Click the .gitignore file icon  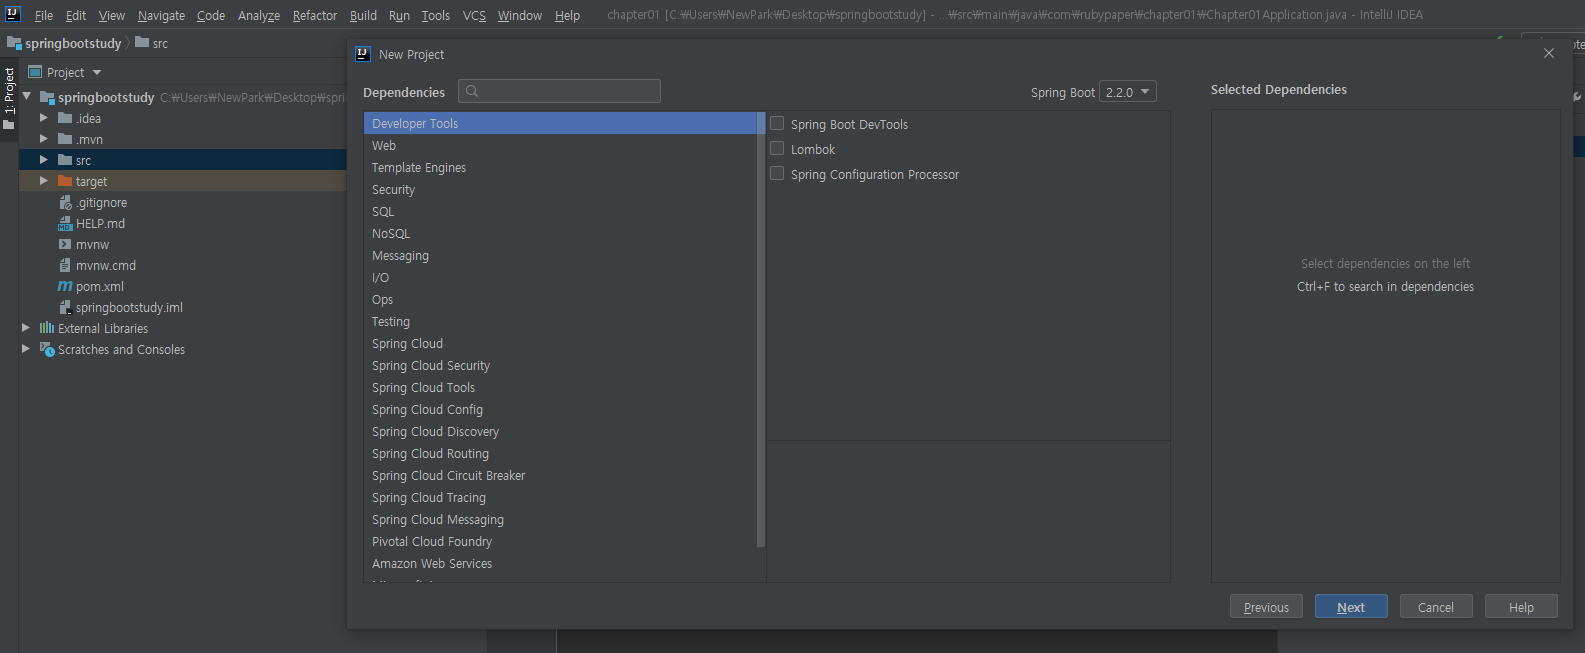click(x=65, y=203)
